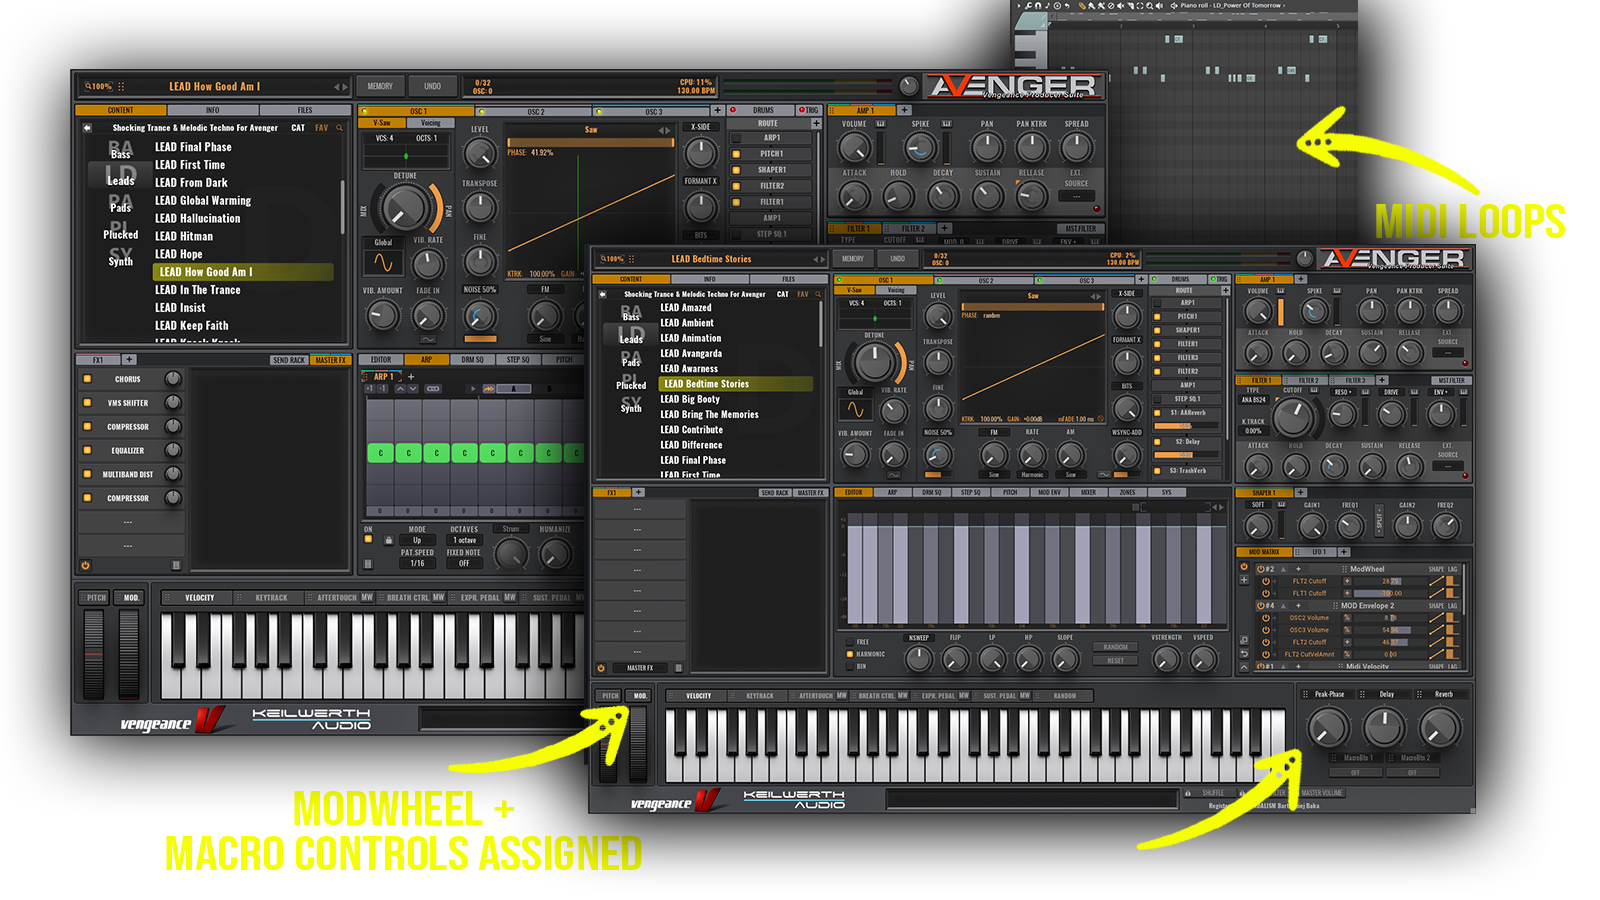Click the zoom 100% icon in front window header
The height and width of the screenshot is (900, 1600).
click(x=612, y=259)
